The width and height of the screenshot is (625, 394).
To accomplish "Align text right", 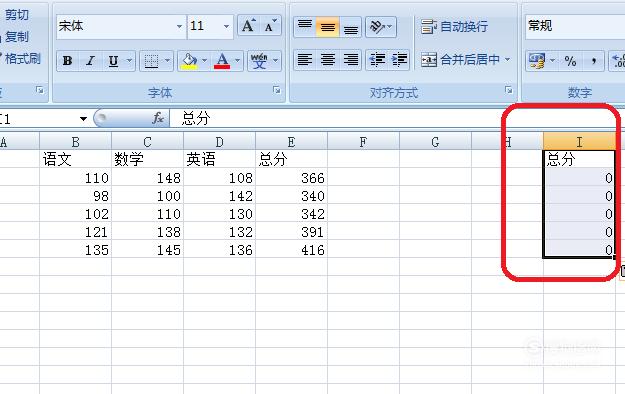I will point(351,60).
